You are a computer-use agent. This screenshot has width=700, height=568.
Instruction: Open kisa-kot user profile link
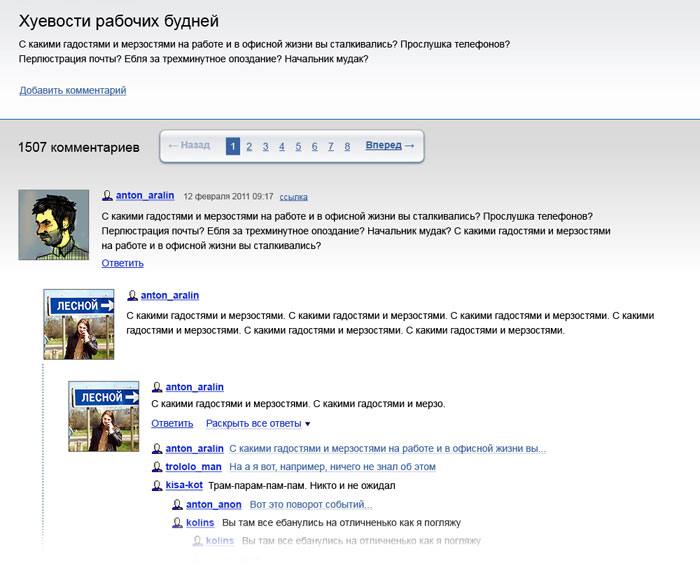point(184,485)
